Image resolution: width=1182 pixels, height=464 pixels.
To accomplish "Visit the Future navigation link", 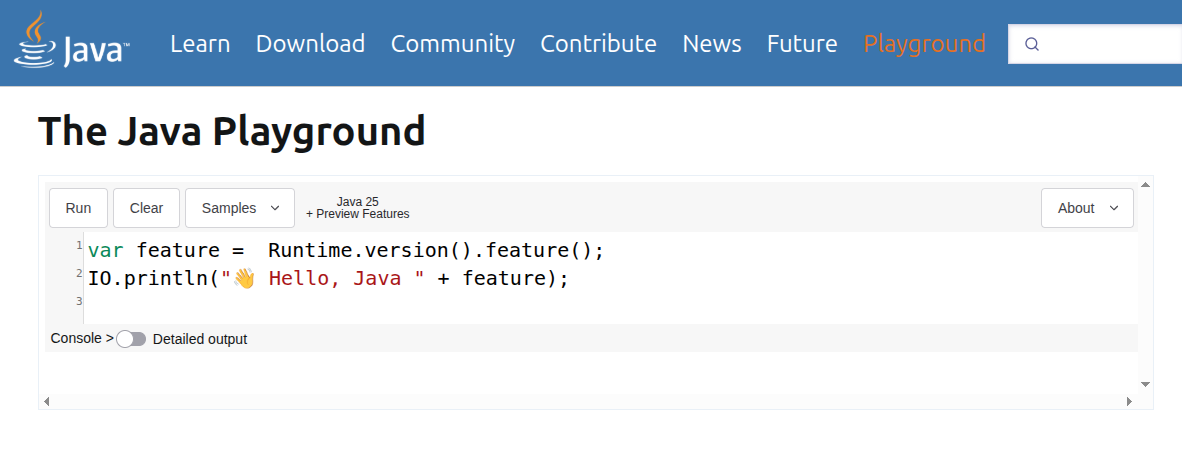I will [x=802, y=44].
